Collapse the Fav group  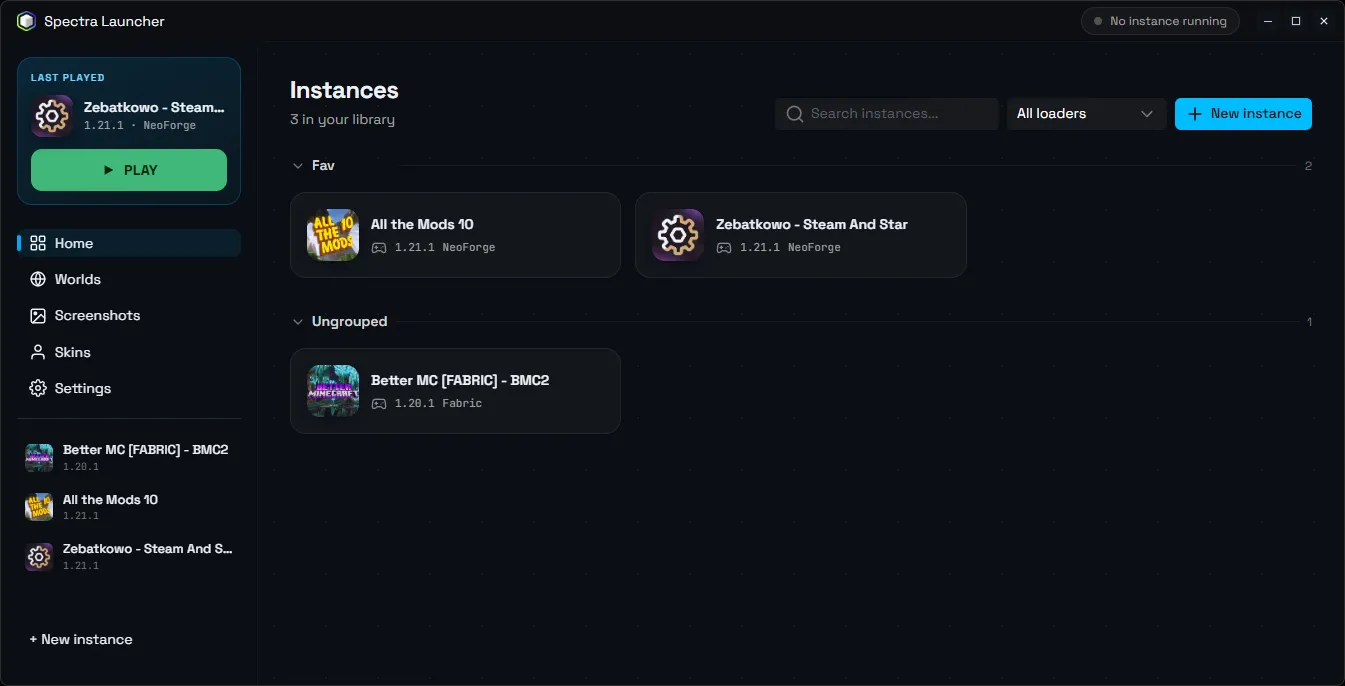297,166
